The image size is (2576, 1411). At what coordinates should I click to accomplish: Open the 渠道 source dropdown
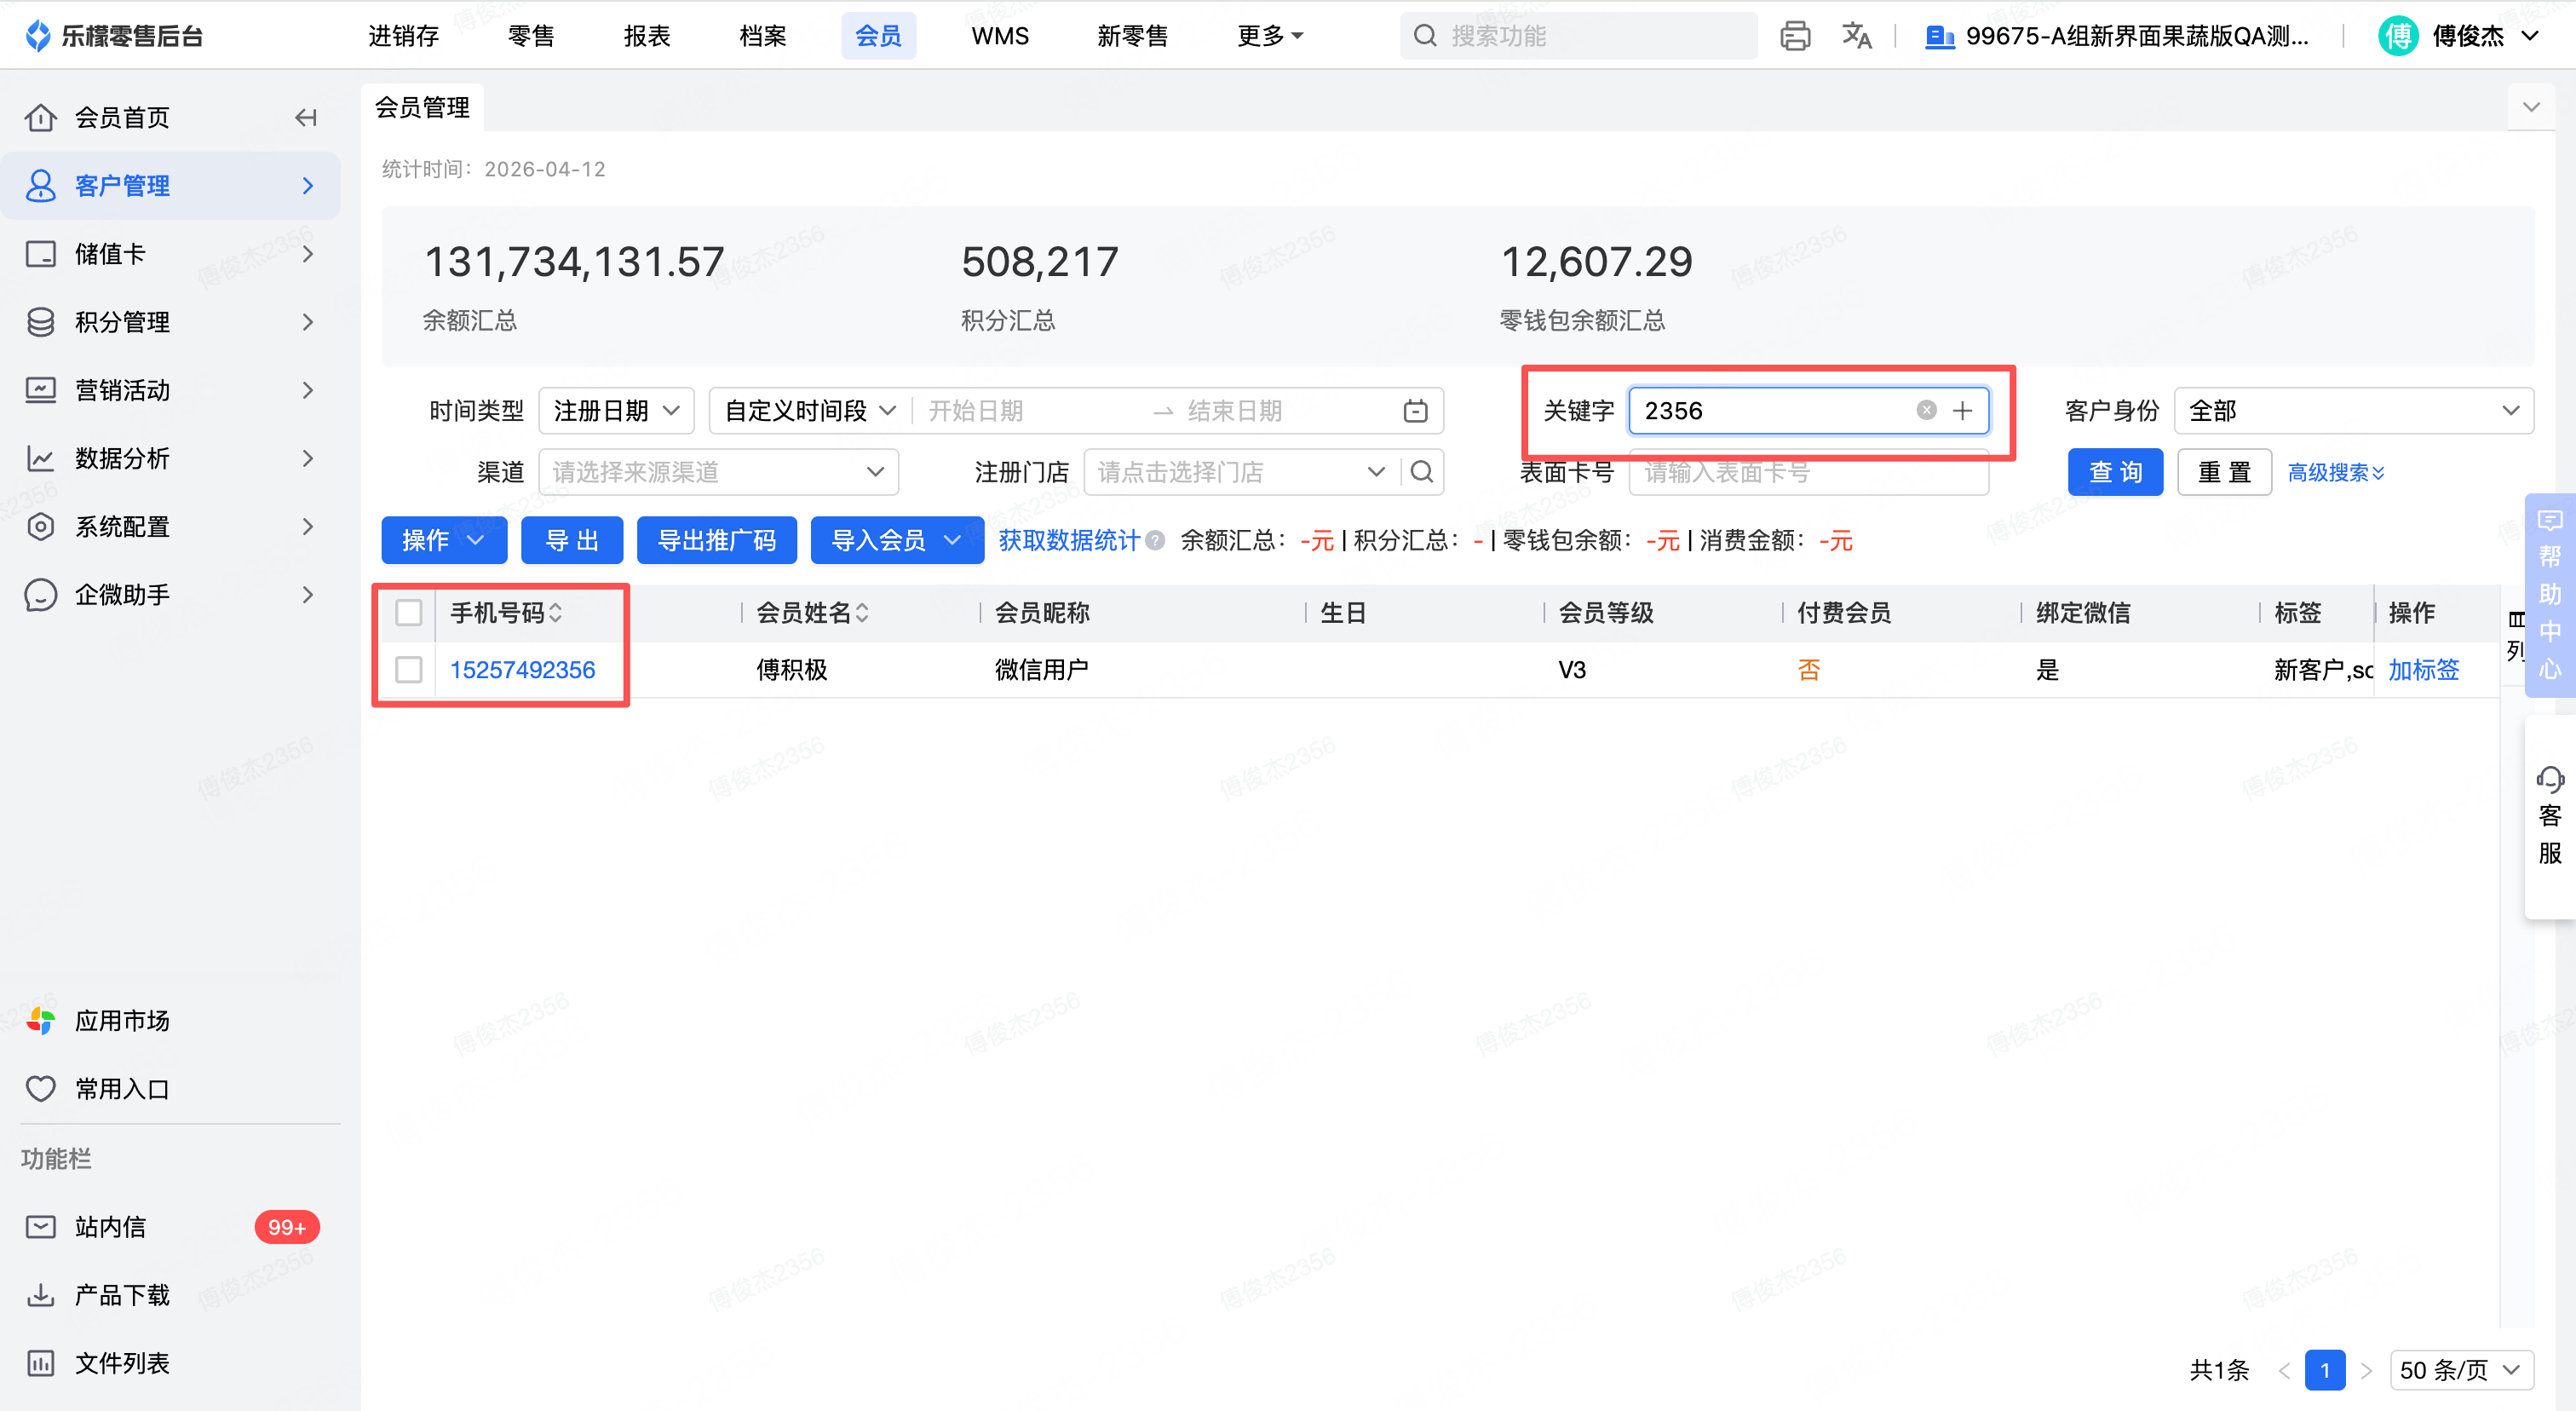click(x=718, y=472)
